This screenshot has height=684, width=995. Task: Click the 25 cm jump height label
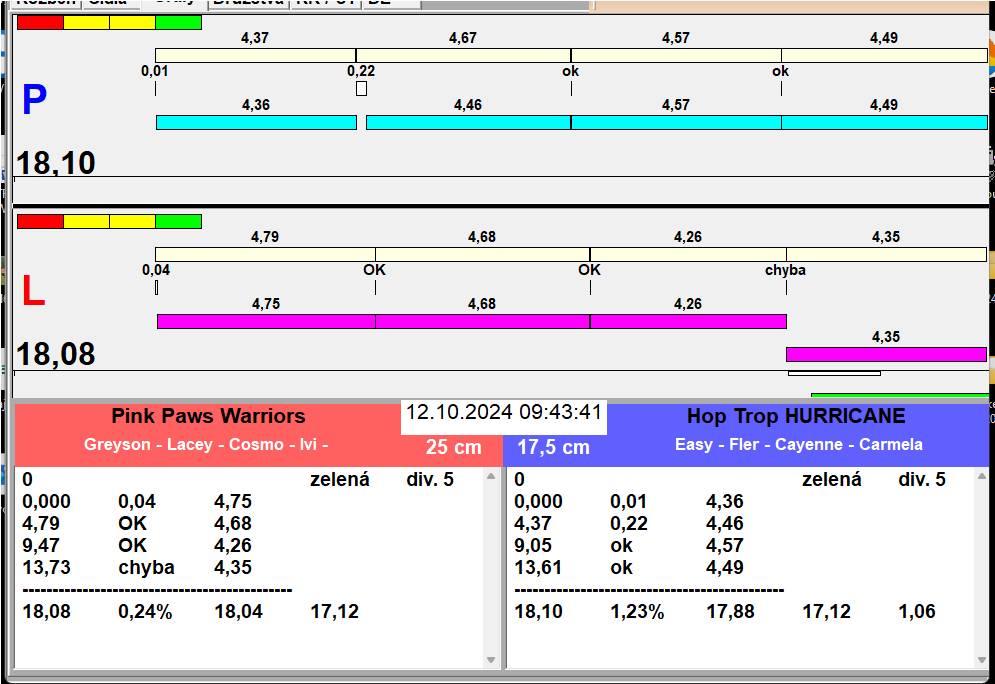tap(453, 447)
